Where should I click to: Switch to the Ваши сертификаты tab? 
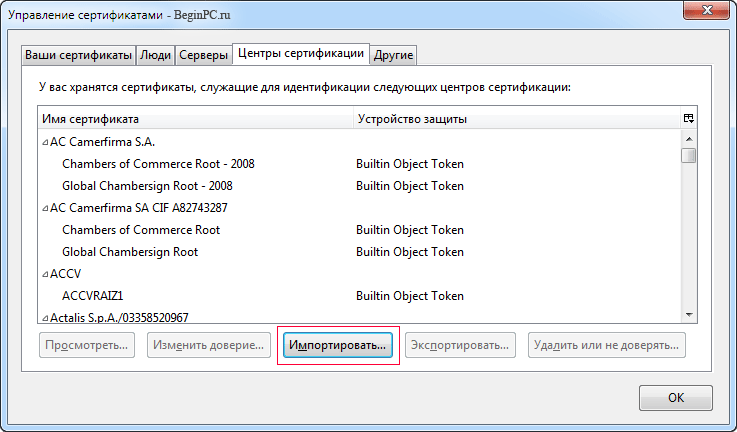point(78,55)
